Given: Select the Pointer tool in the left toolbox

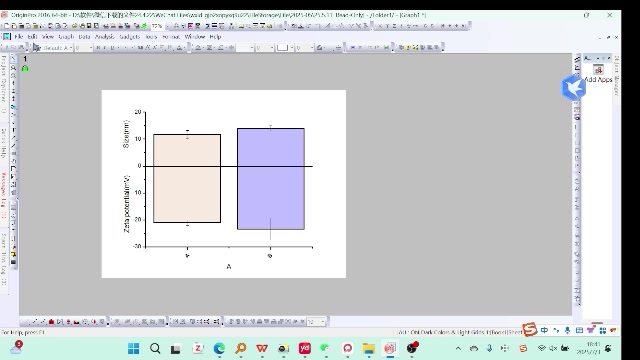Looking at the screenshot, I should (x=13, y=59).
